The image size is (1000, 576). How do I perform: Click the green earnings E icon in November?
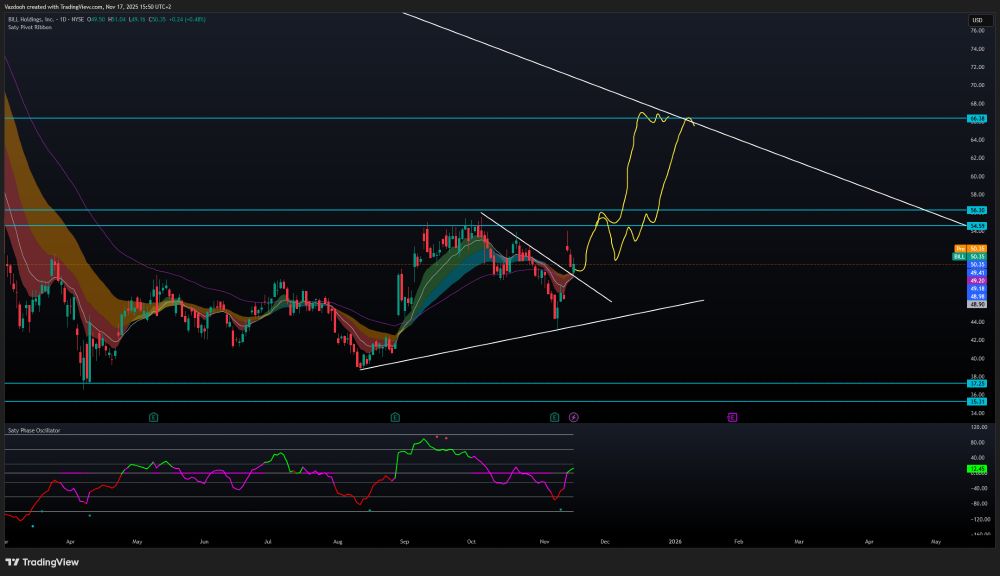(x=554, y=417)
